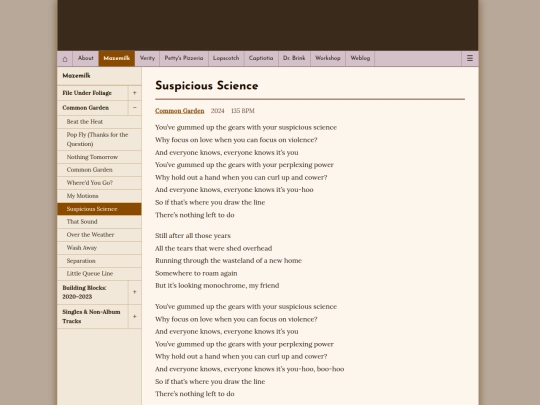The height and width of the screenshot is (405, 540).
Task: Open the home icon in navigation bar
Action: click(x=65, y=59)
